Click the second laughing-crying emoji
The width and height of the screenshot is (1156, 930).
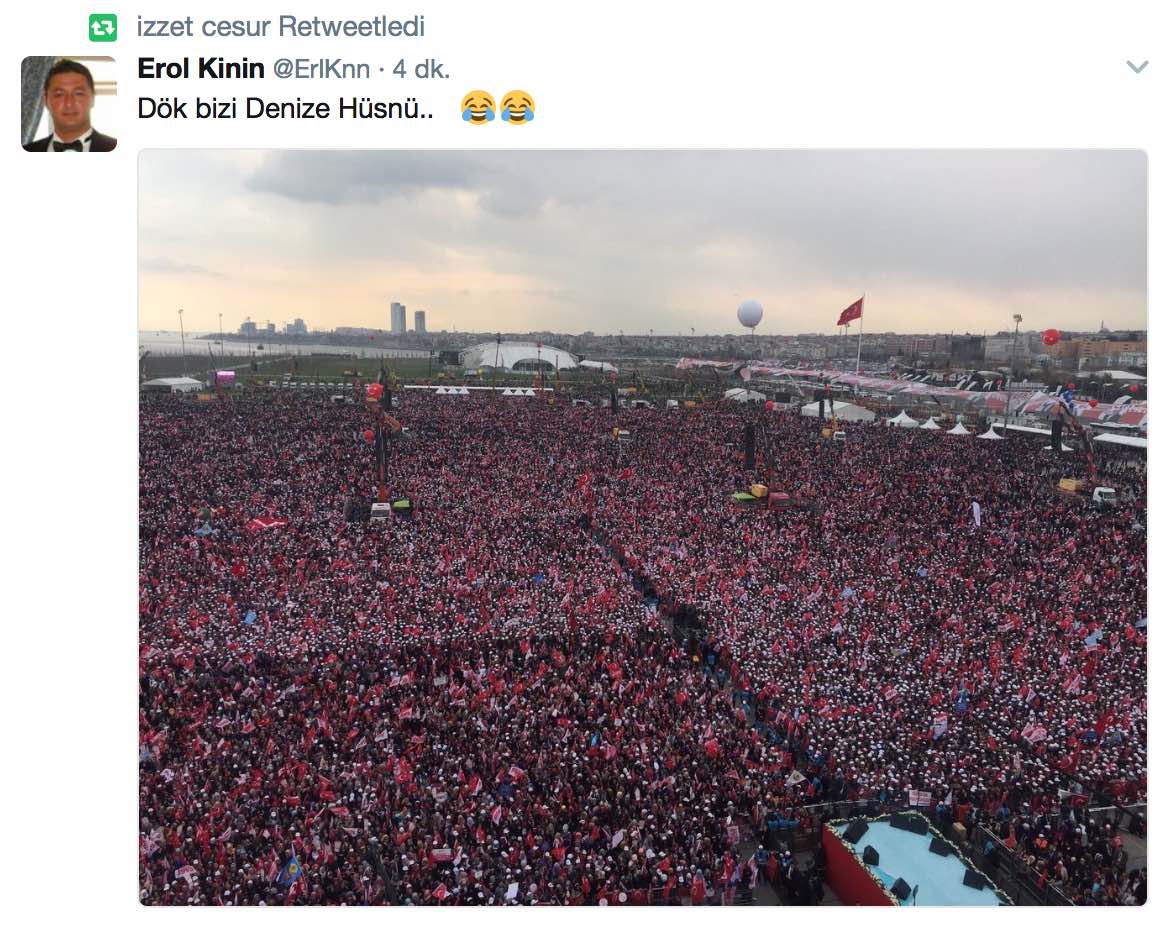(x=518, y=108)
